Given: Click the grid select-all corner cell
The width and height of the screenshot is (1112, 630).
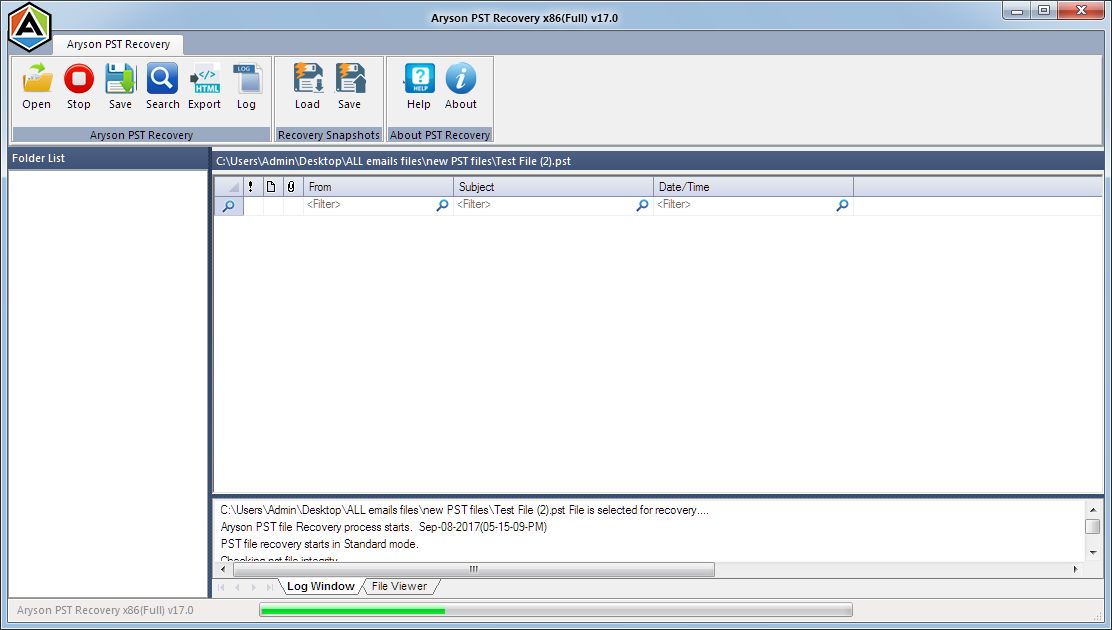Looking at the screenshot, I should (229, 187).
